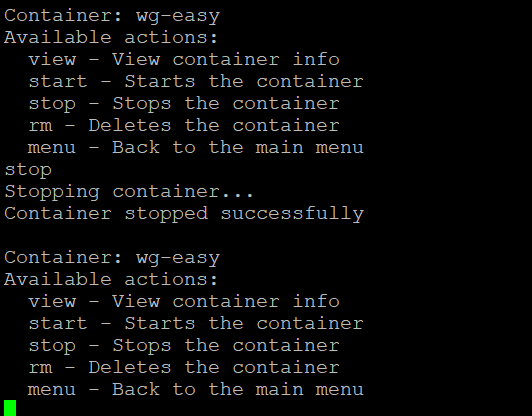Screen dimensions: 532x416
Task: Click 'view - View container info' listed after stopping
Action: [184, 302]
